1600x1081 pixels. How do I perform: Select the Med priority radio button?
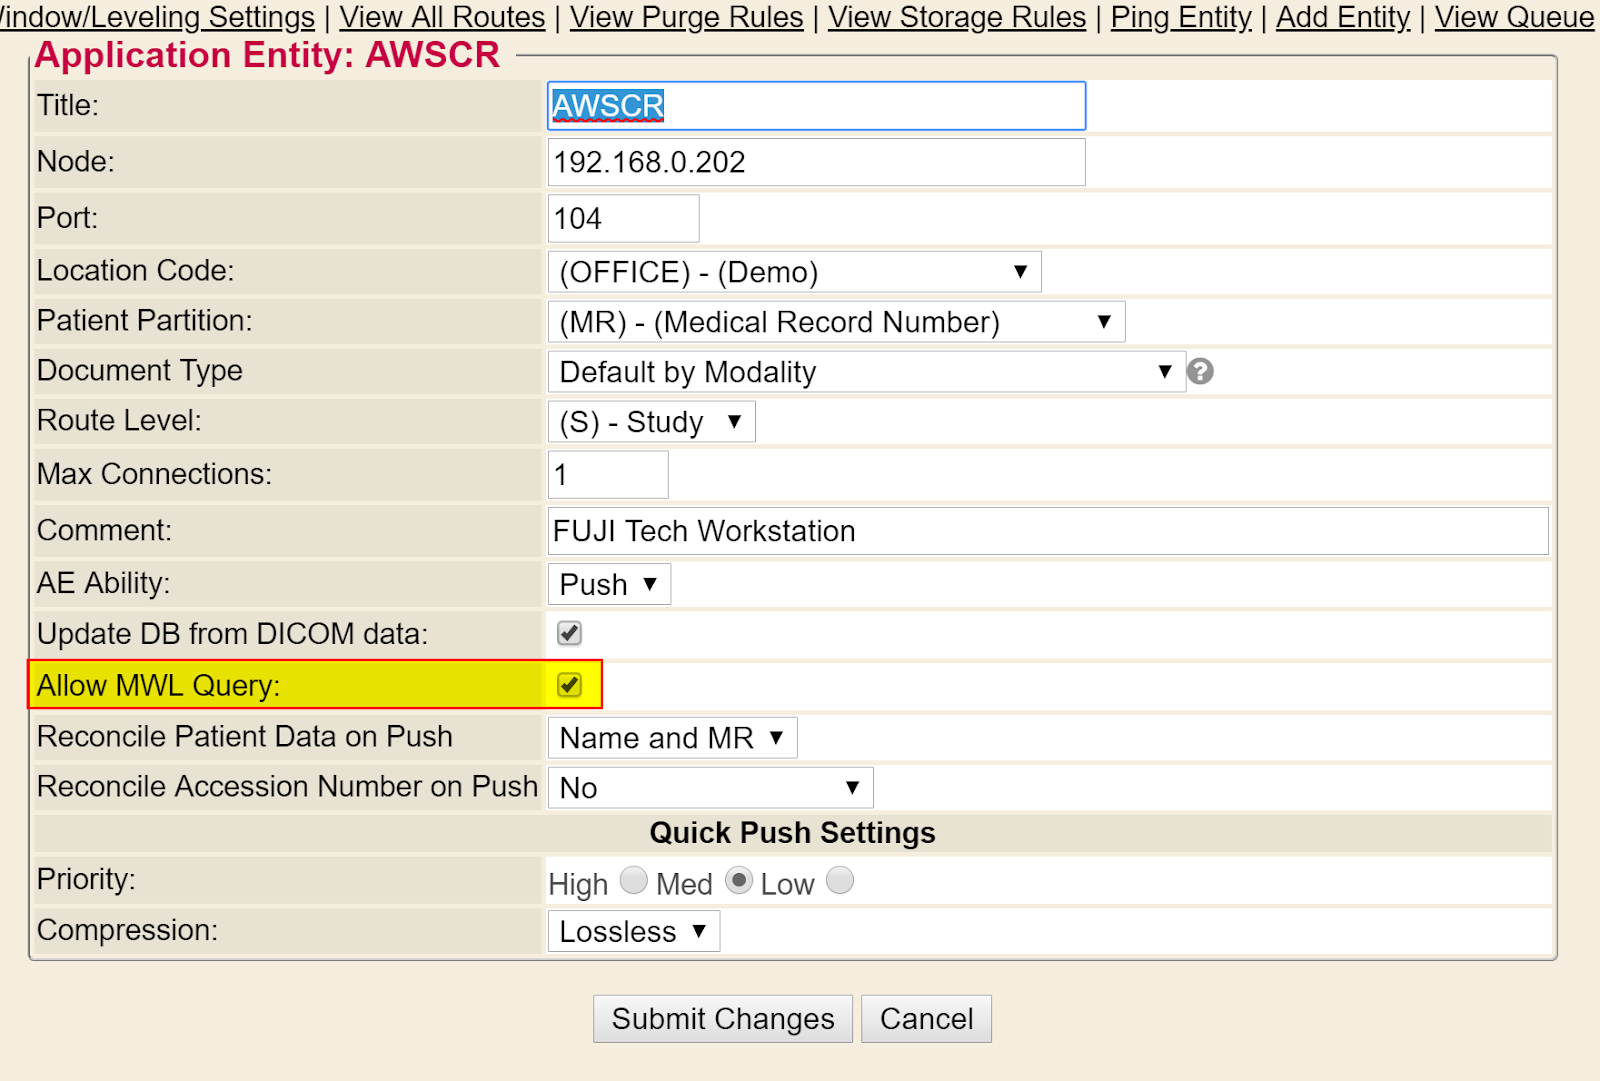tap(738, 880)
